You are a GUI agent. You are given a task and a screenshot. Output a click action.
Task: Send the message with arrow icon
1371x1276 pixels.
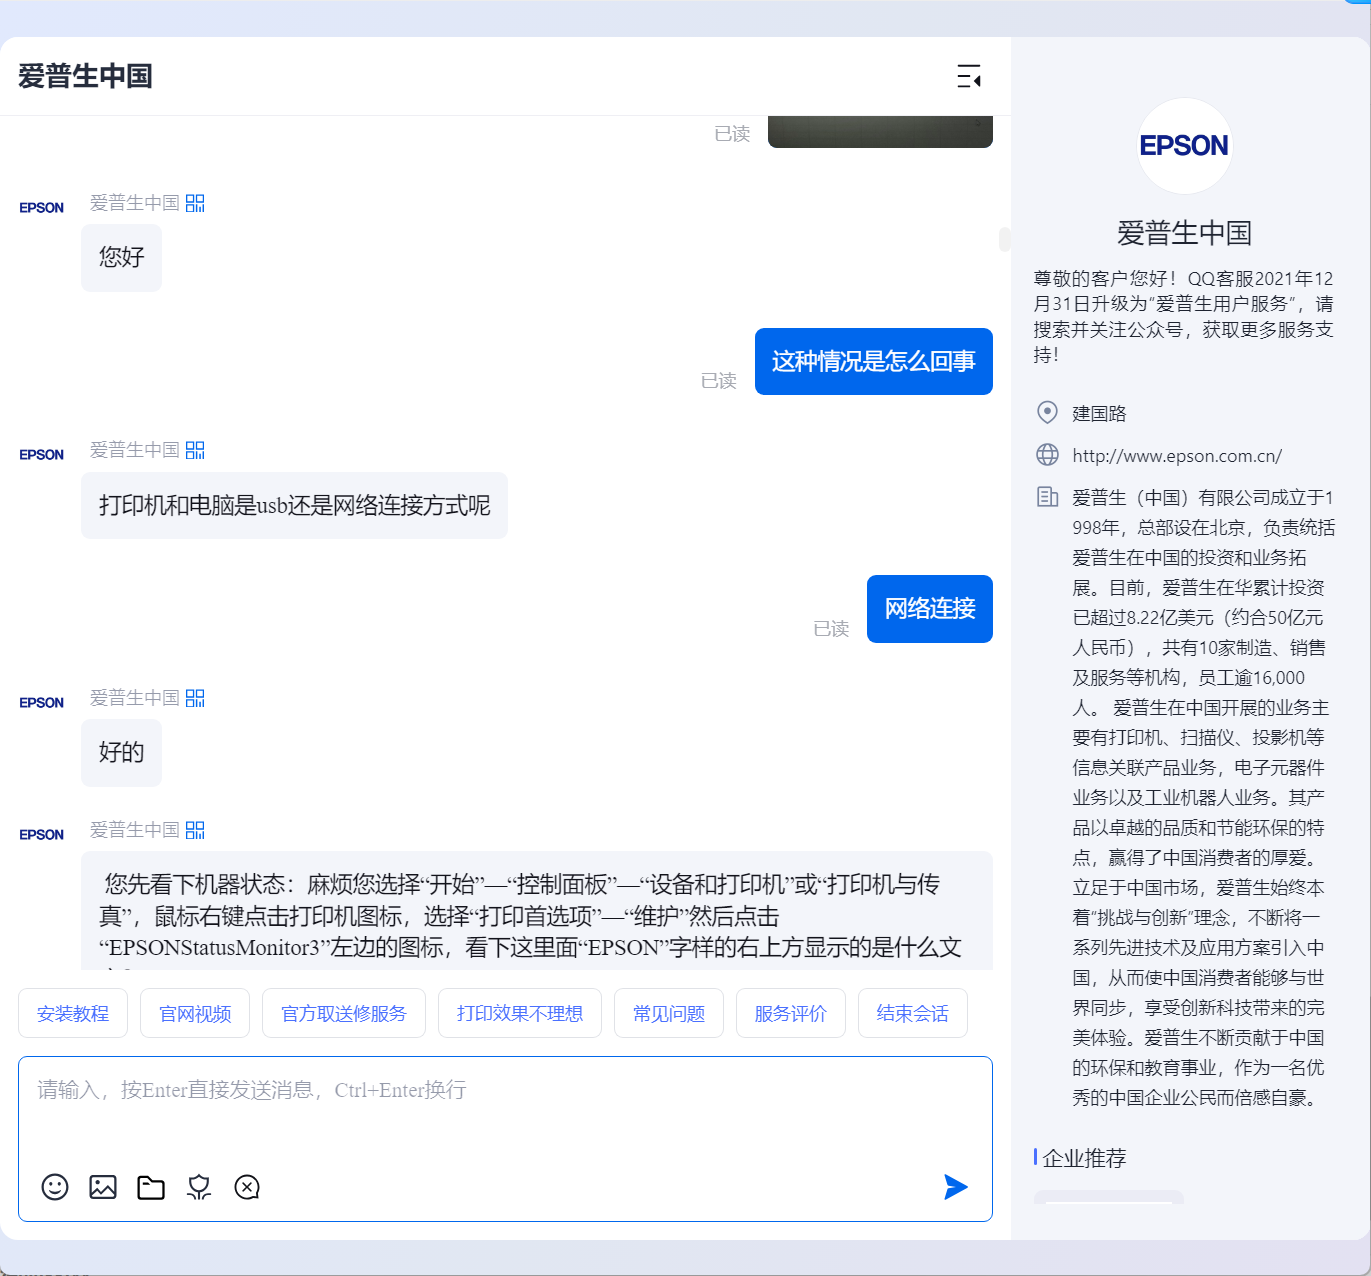point(956,1187)
